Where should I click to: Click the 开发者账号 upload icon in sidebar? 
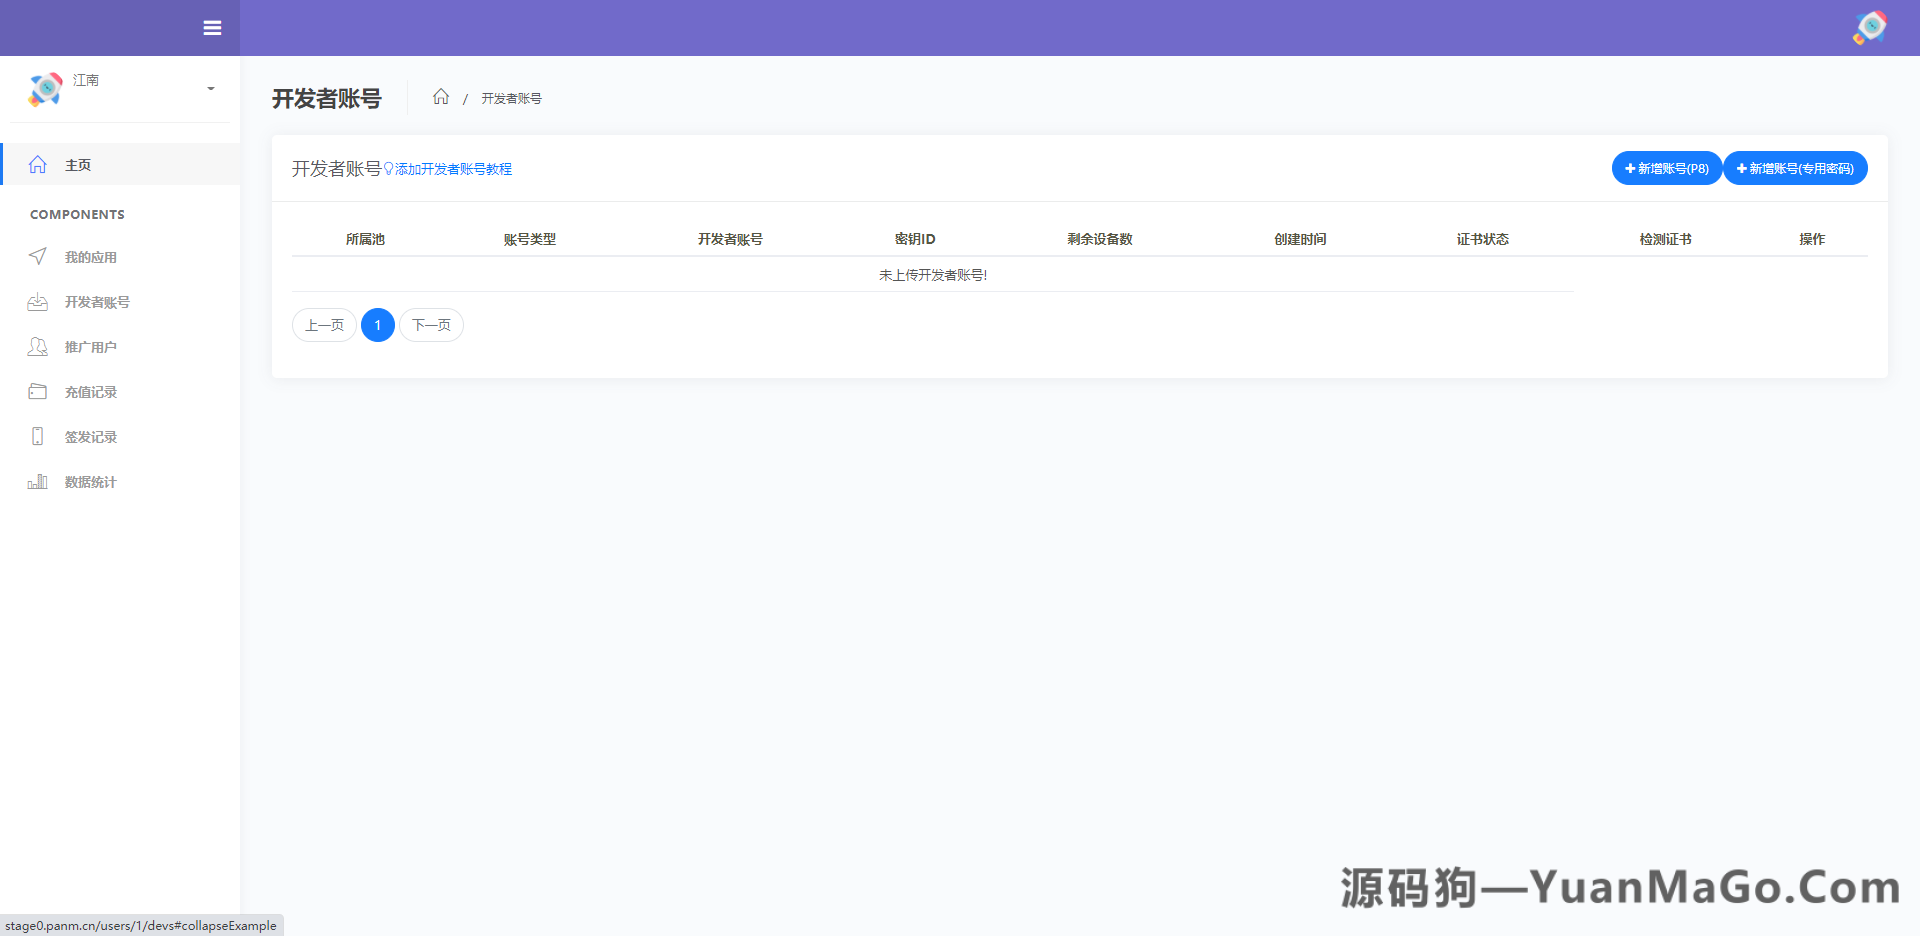(x=37, y=301)
